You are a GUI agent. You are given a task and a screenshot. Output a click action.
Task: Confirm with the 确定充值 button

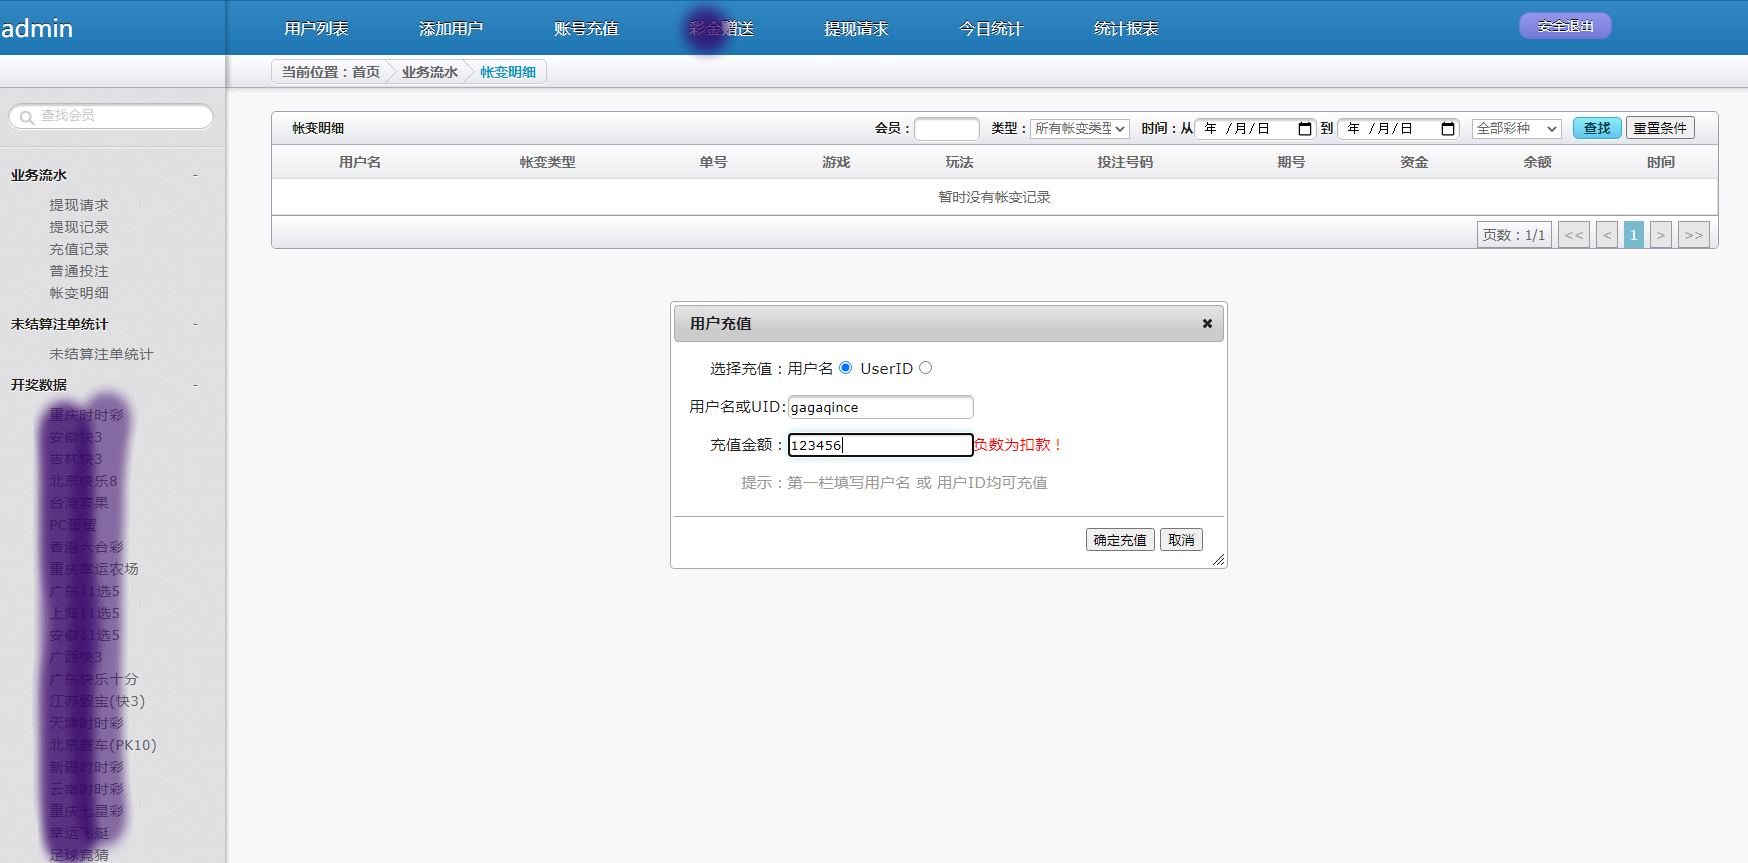pyautogui.click(x=1120, y=540)
